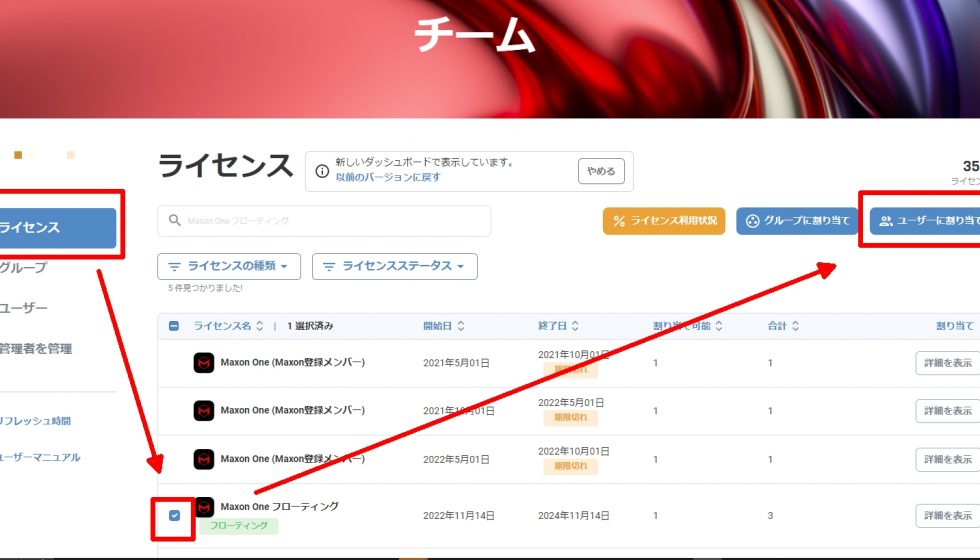Click the Maxon One フローティング license name
Viewport: 980px width, 560px height.
tap(279, 507)
